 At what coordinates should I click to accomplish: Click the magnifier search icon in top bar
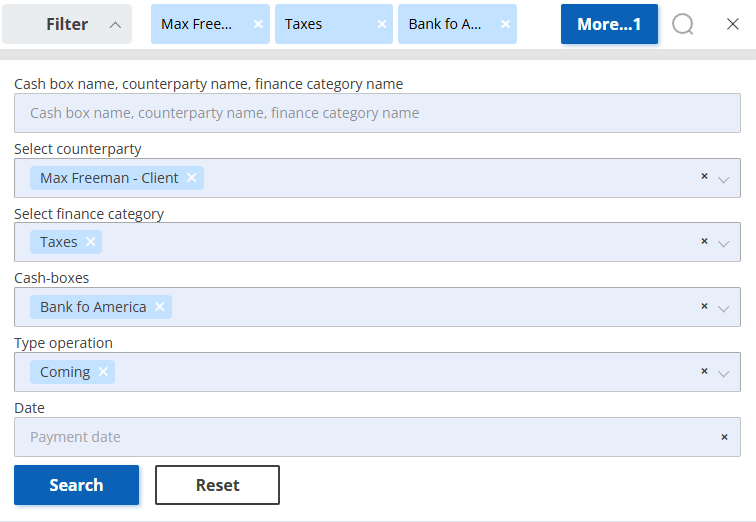pos(683,24)
